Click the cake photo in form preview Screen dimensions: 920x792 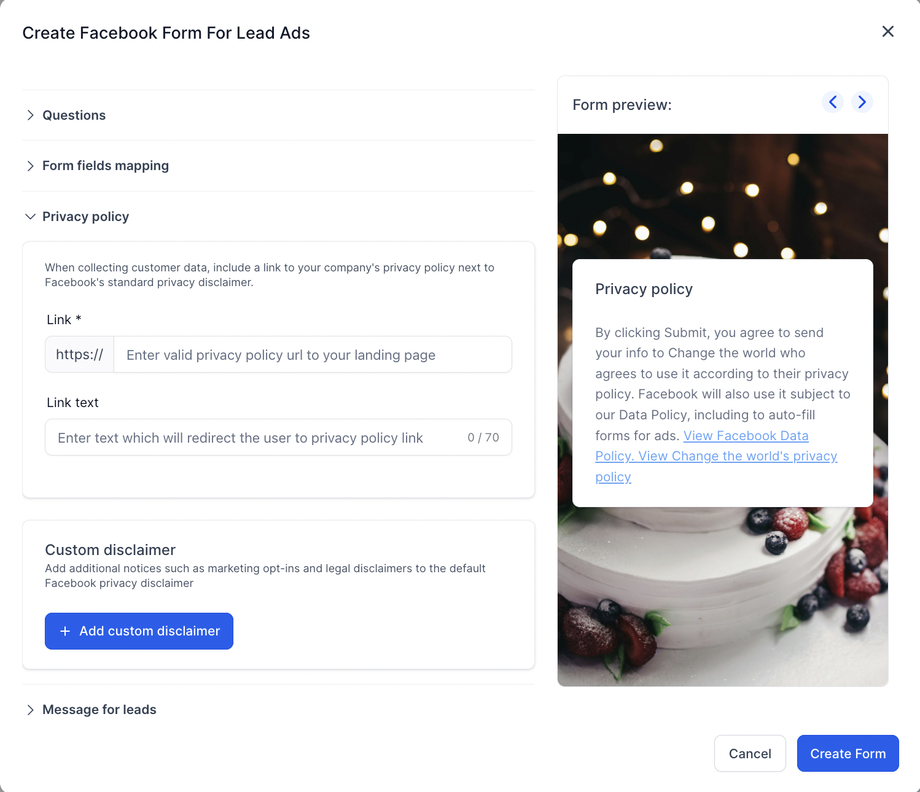pyautogui.click(x=720, y=600)
